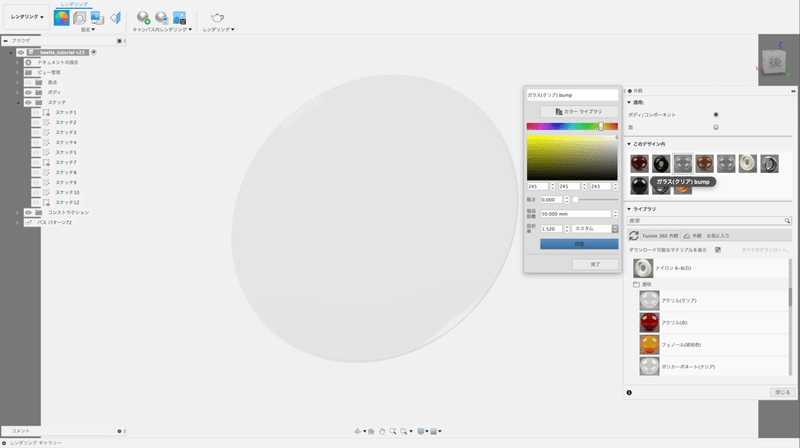Click the ViewCube back face
This screenshot has height=448, width=800.
pyautogui.click(x=774, y=62)
